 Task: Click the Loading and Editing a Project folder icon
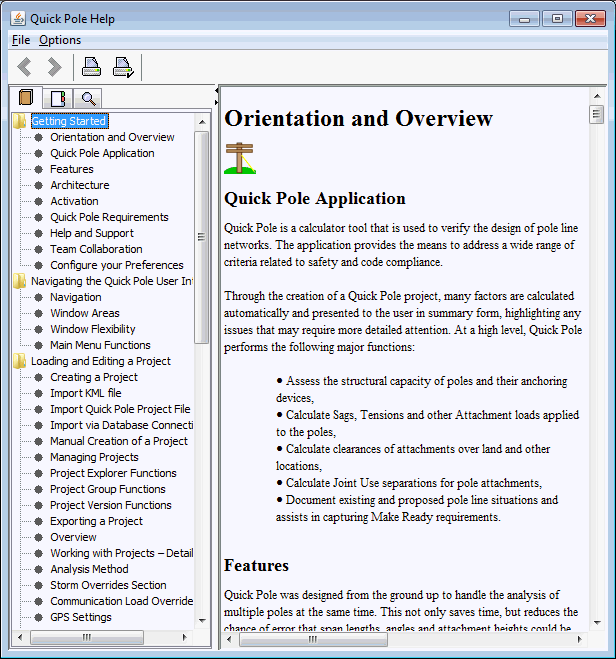pos(19,361)
